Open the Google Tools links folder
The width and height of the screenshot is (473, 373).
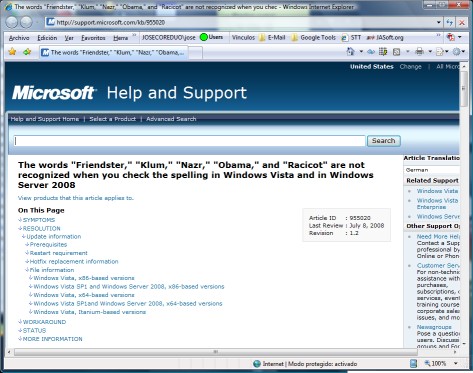[x=313, y=38]
